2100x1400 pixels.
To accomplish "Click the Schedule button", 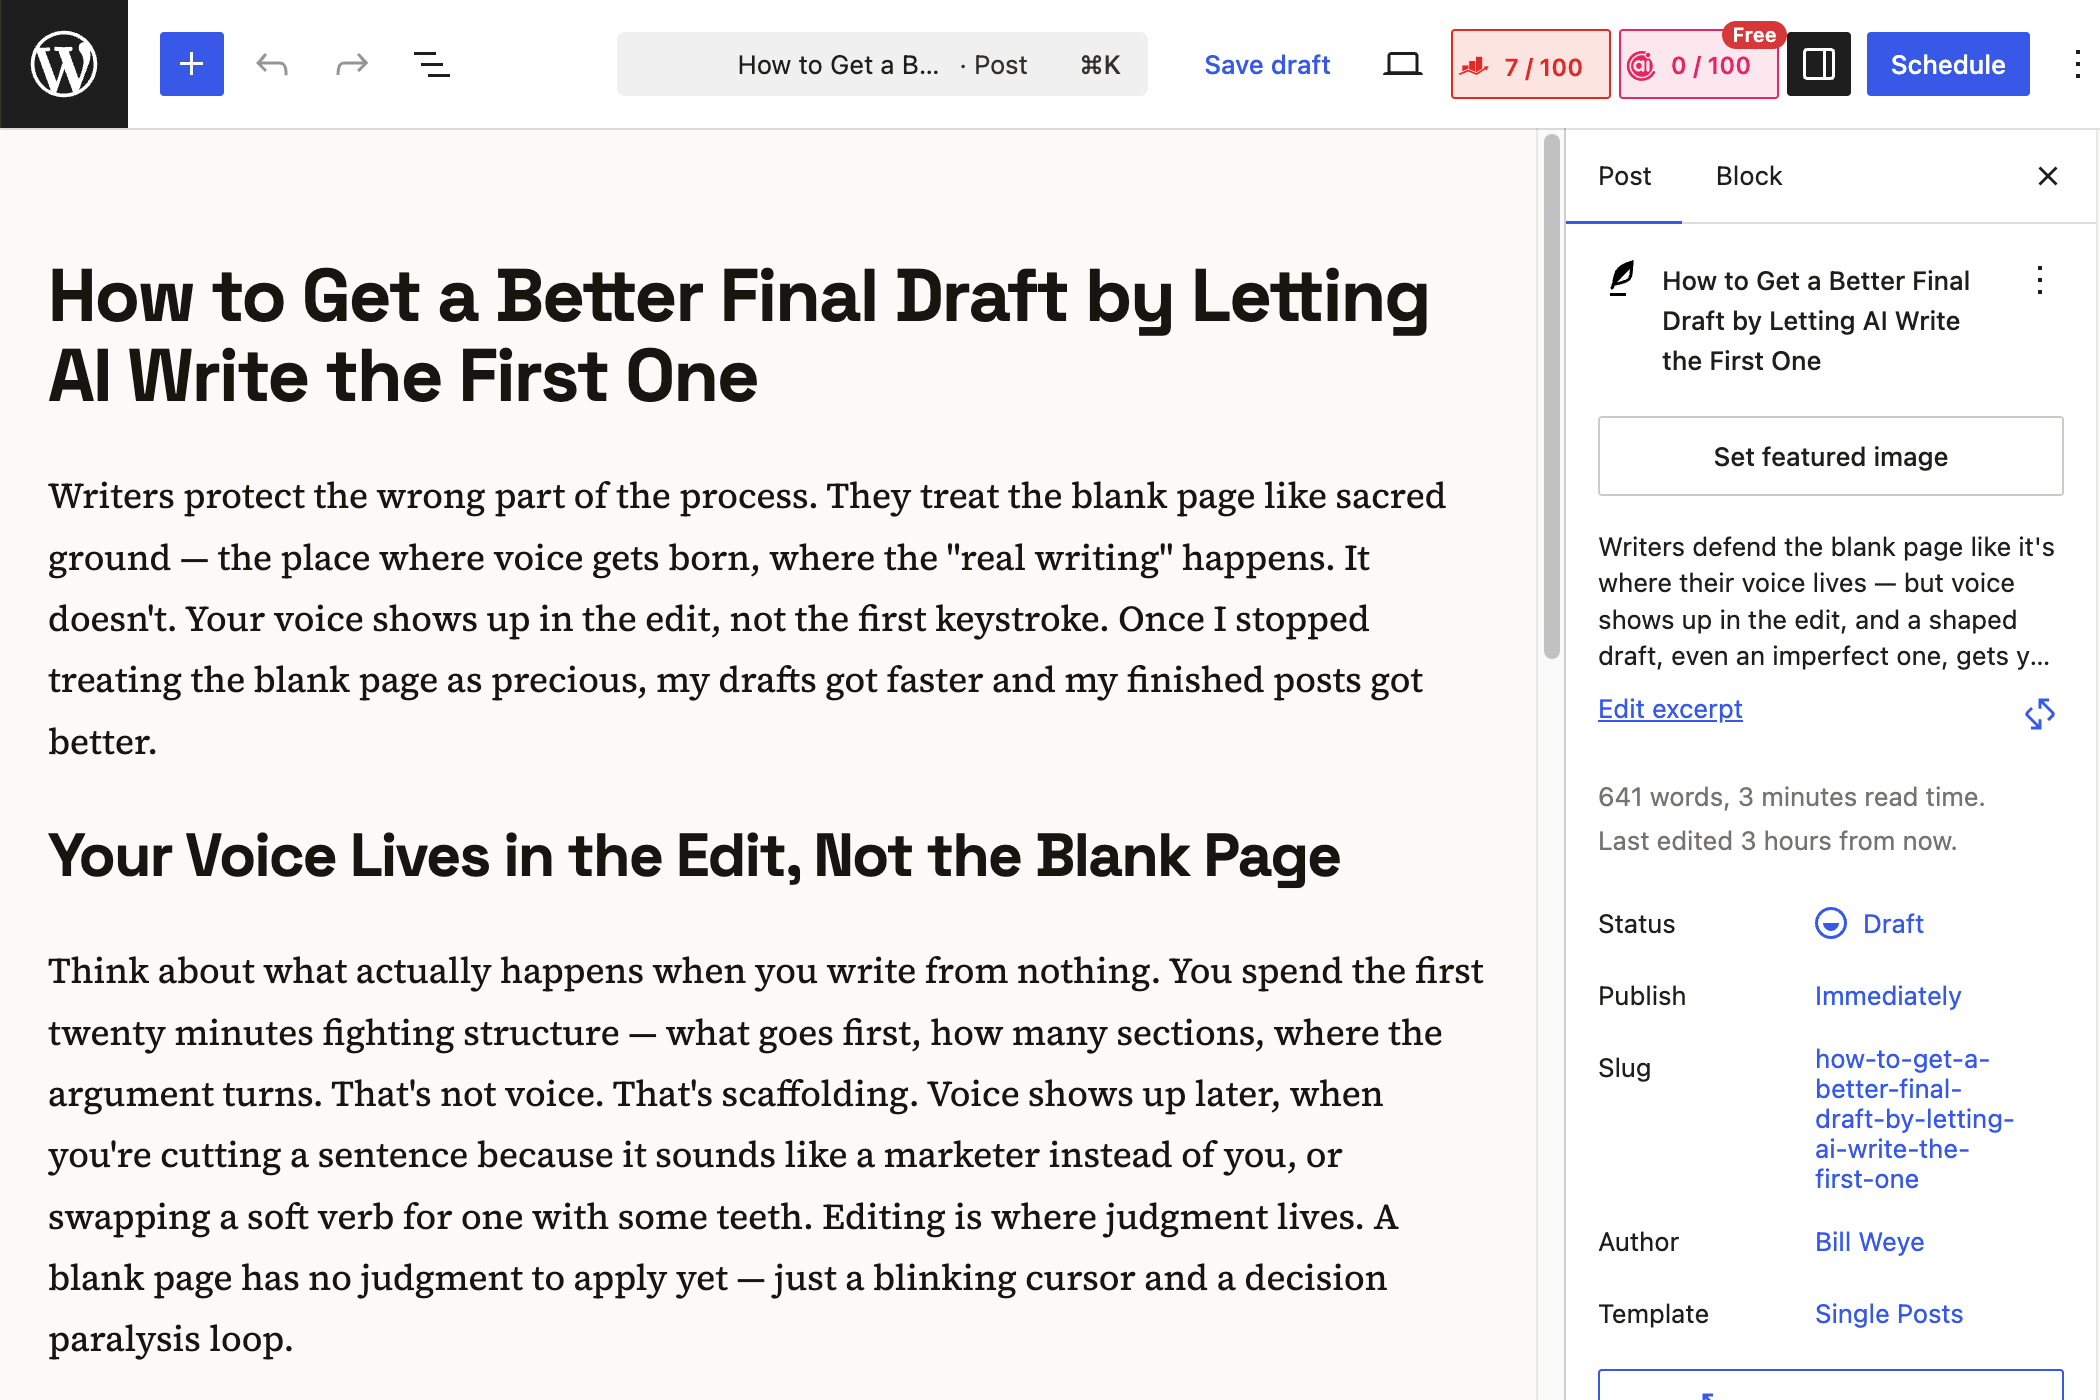I will click(x=1947, y=64).
